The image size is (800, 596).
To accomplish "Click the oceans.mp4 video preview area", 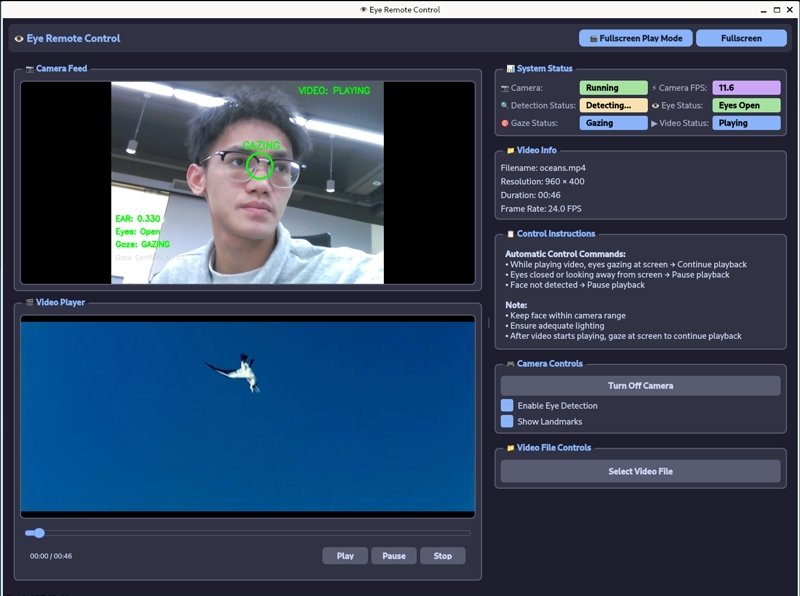I will click(x=248, y=416).
